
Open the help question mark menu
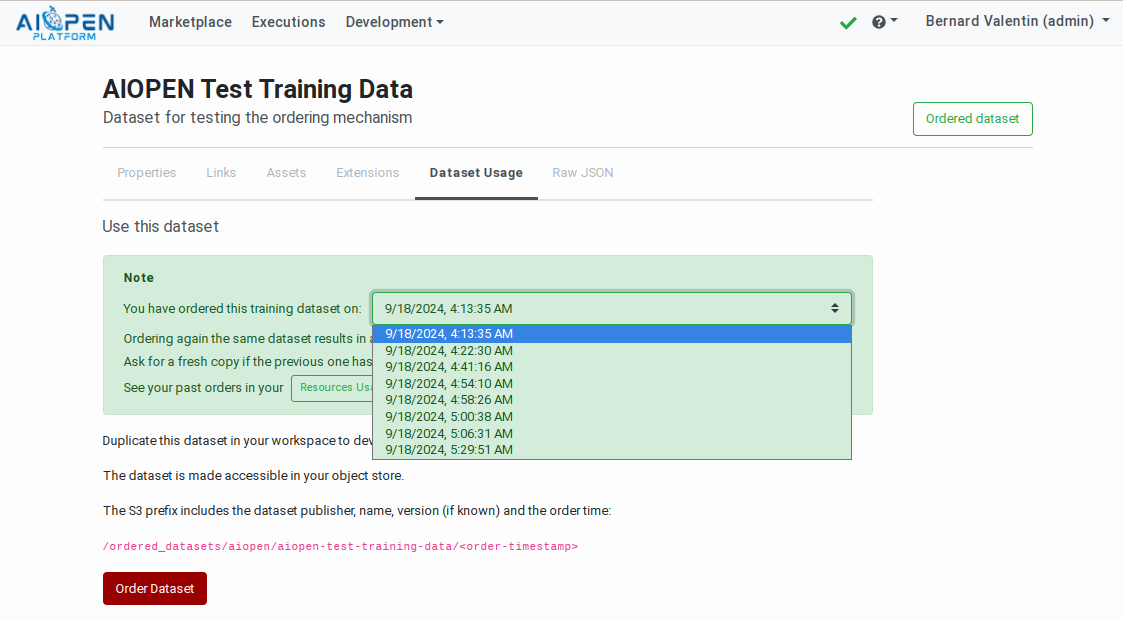[884, 22]
